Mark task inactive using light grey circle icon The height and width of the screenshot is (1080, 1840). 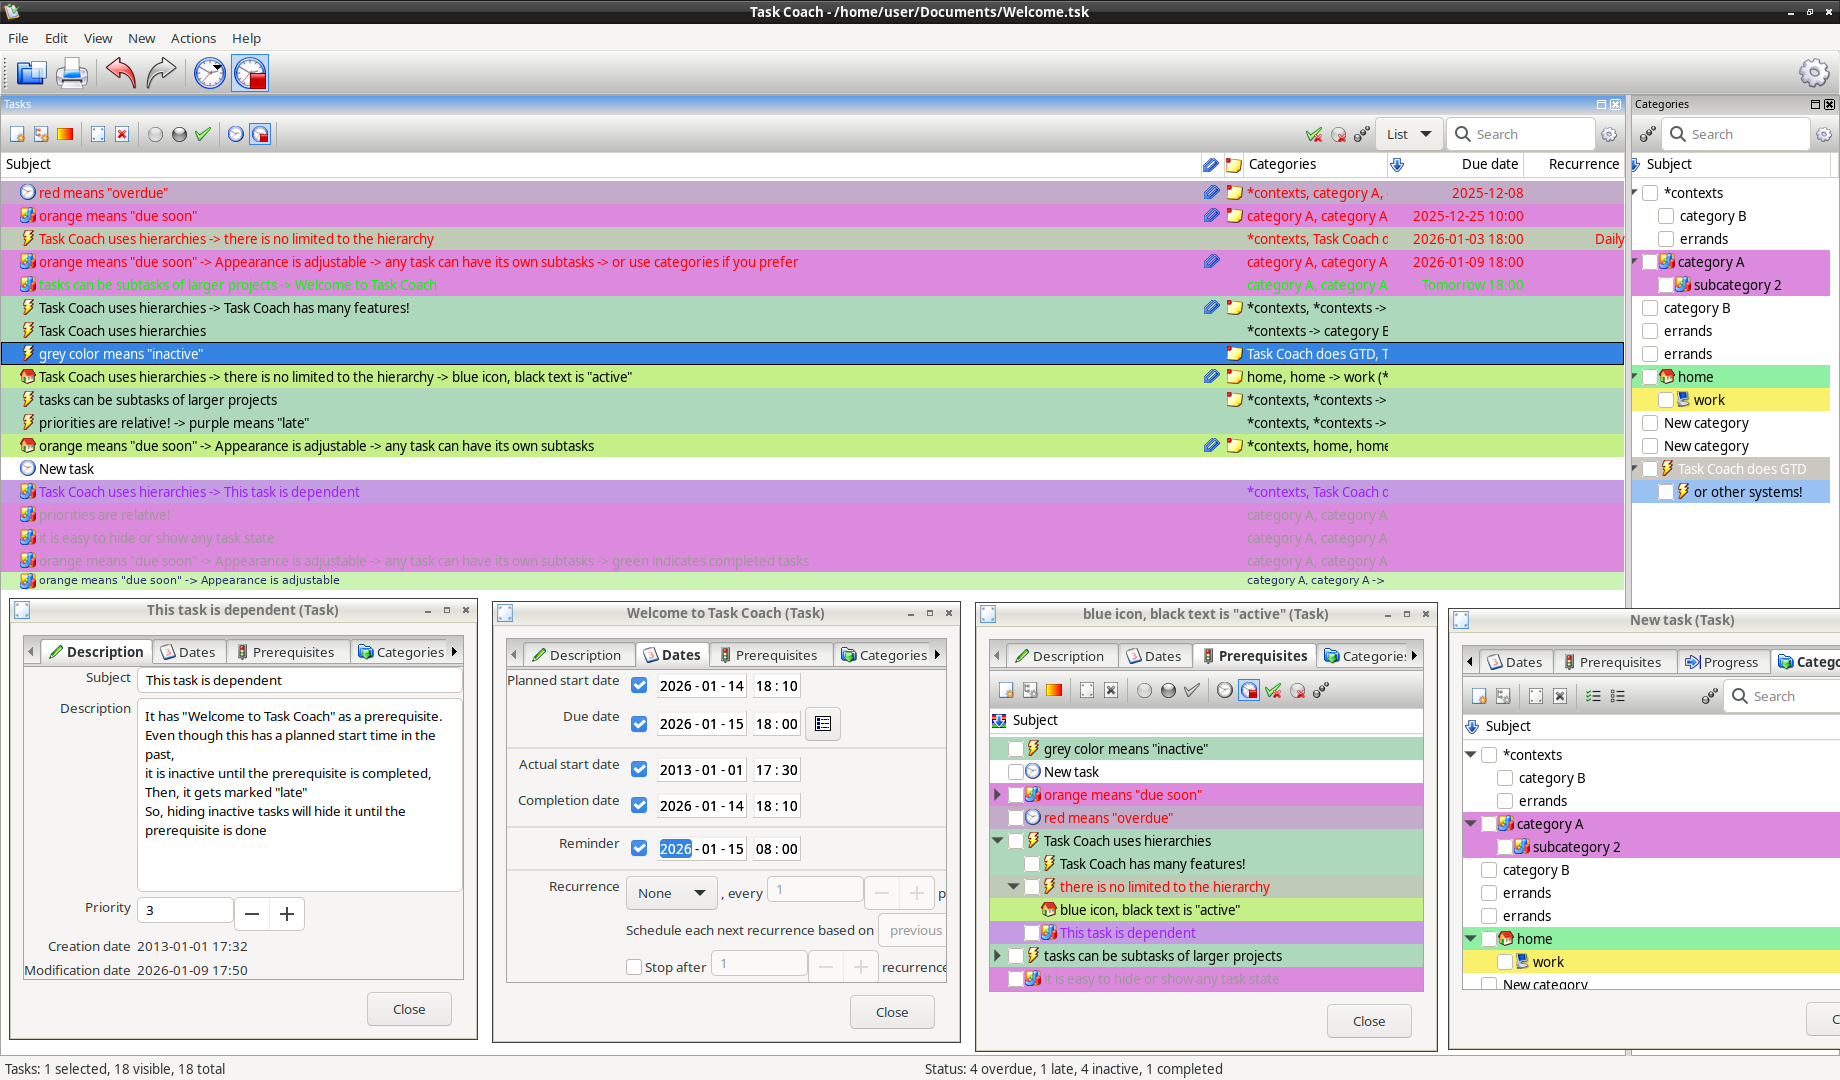tap(155, 134)
